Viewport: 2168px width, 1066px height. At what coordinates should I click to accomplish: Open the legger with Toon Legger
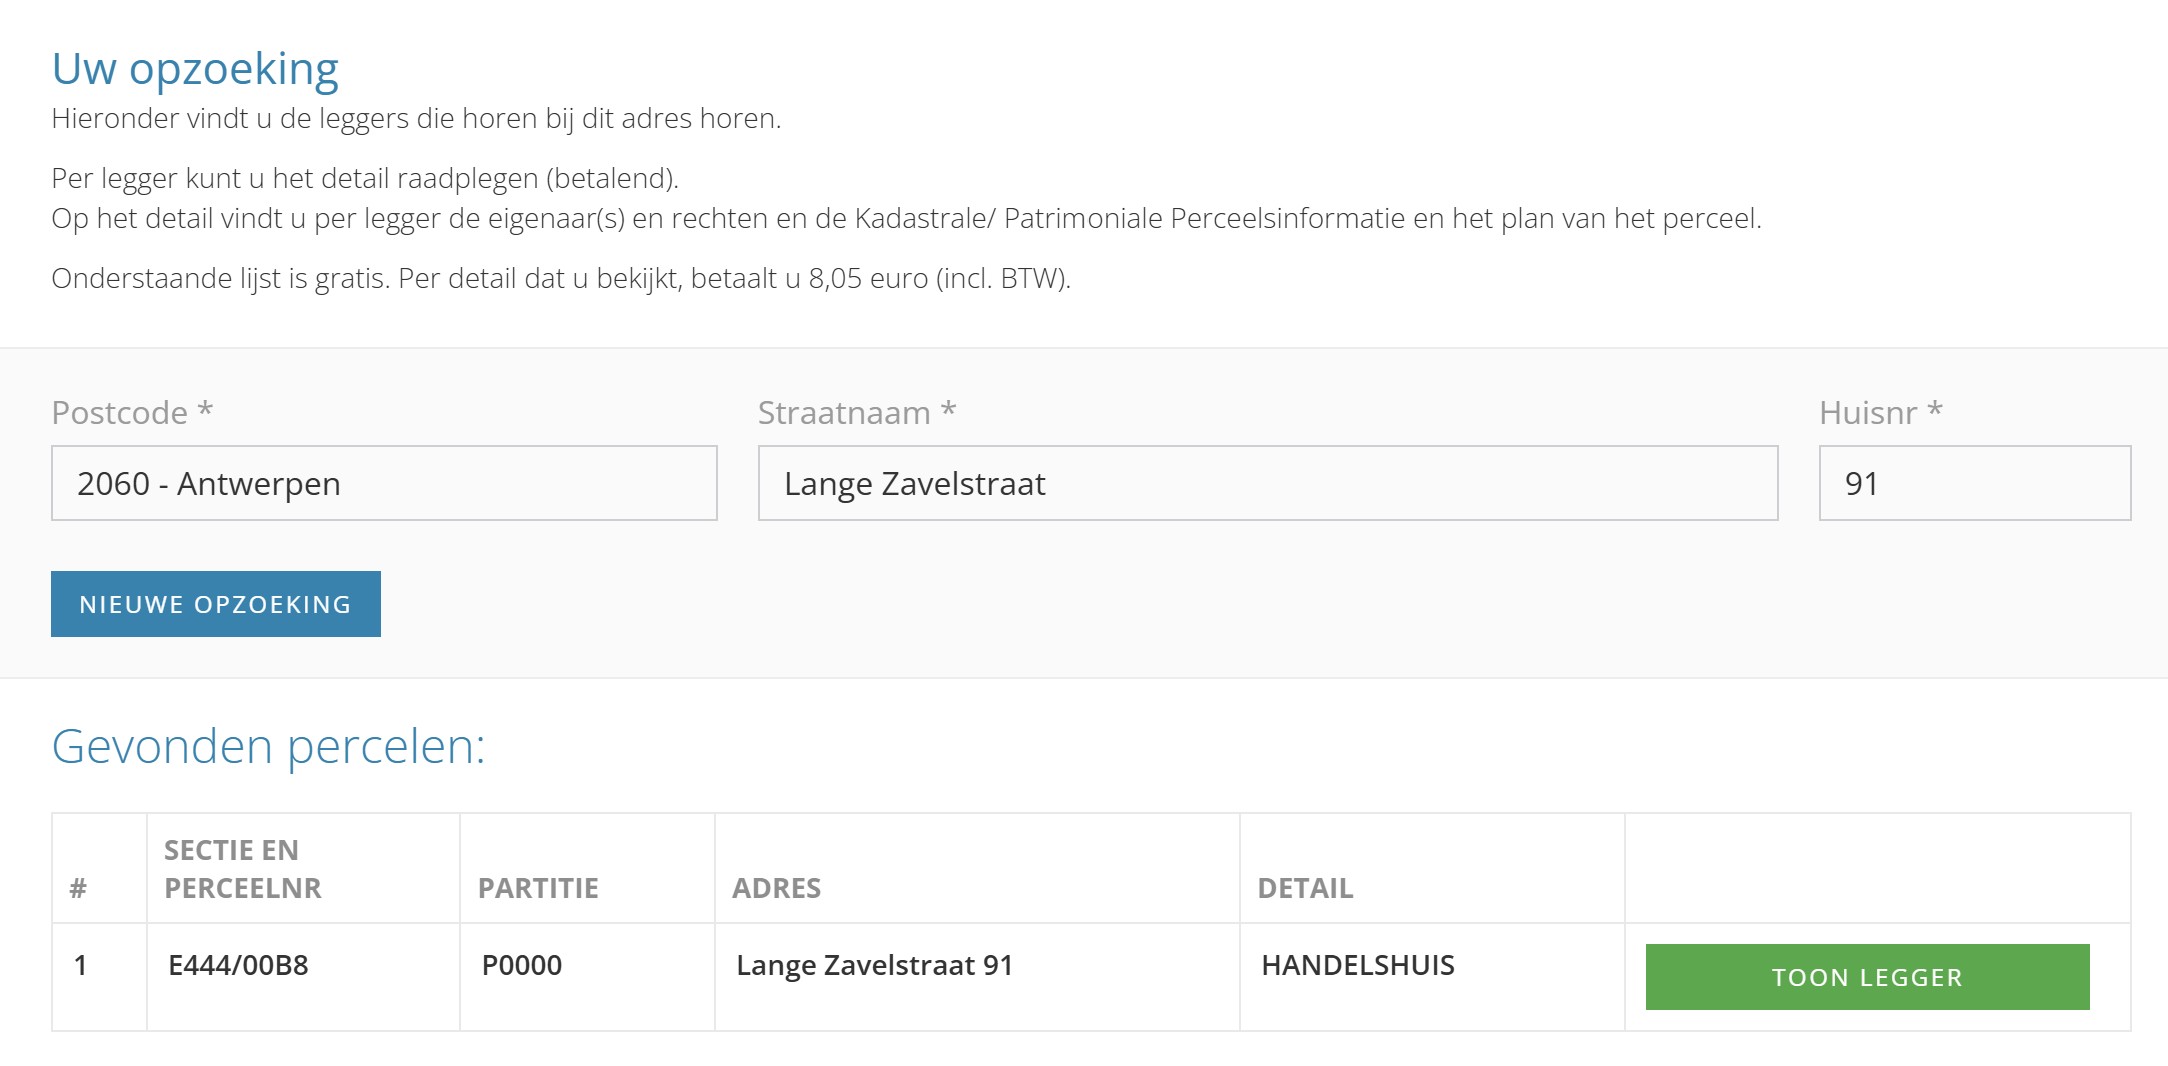pyautogui.click(x=1867, y=977)
